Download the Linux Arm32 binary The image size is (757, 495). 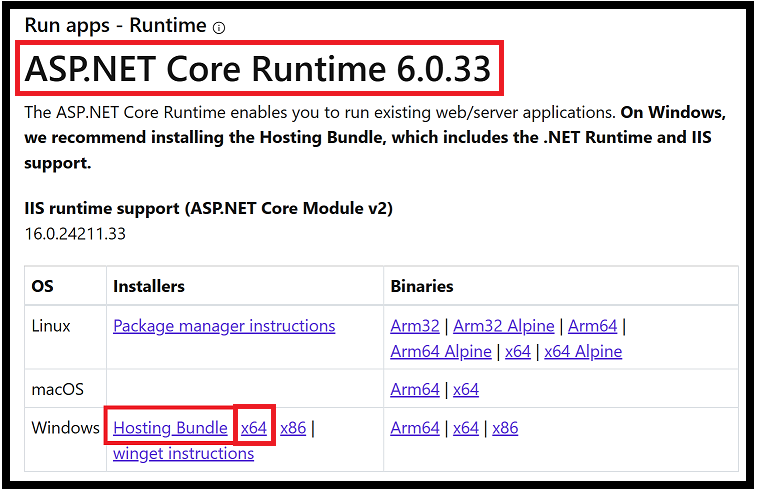[415, 326]
